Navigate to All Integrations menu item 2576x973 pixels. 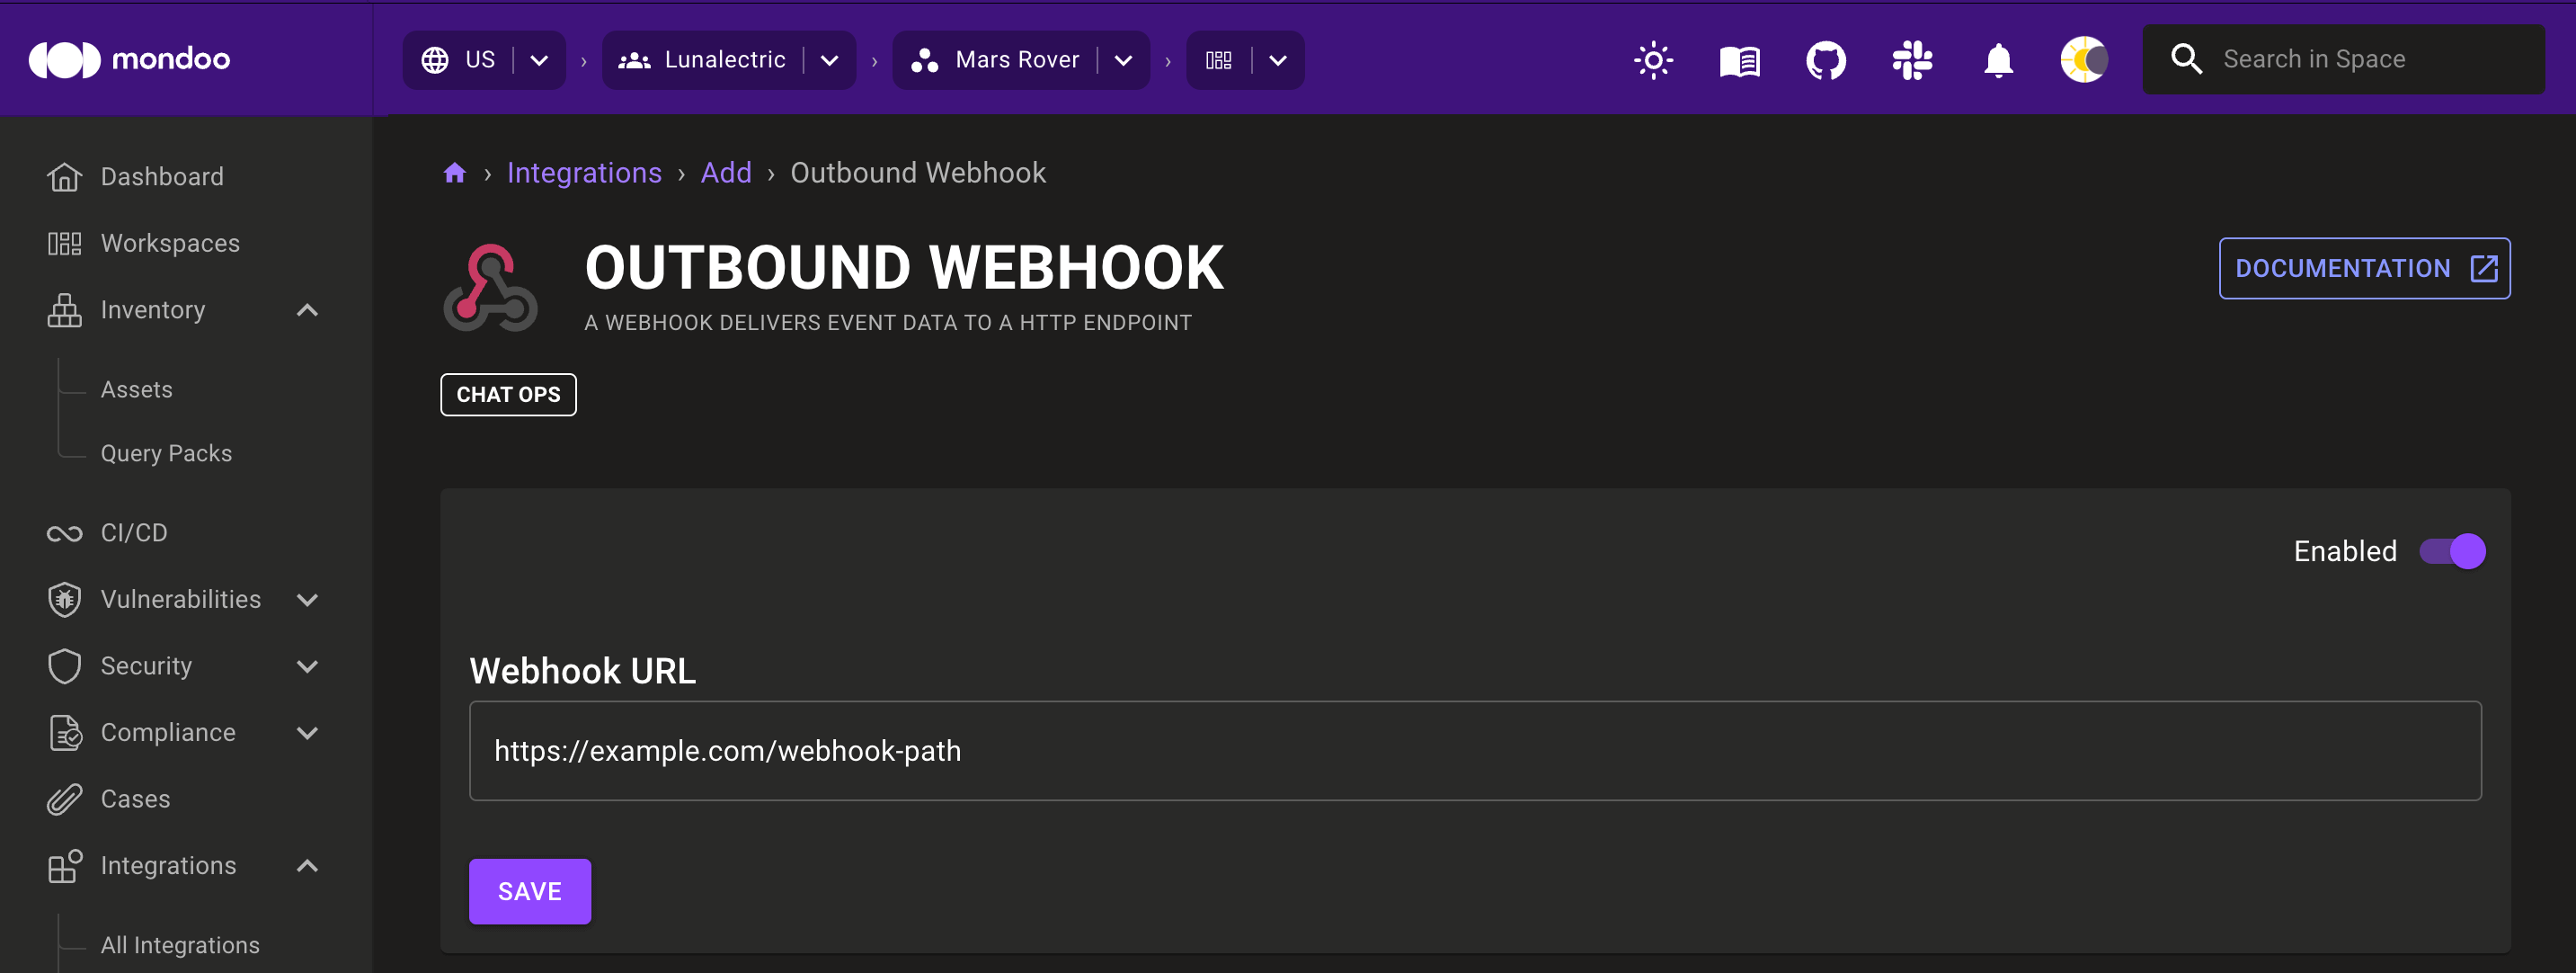(181, 943)
